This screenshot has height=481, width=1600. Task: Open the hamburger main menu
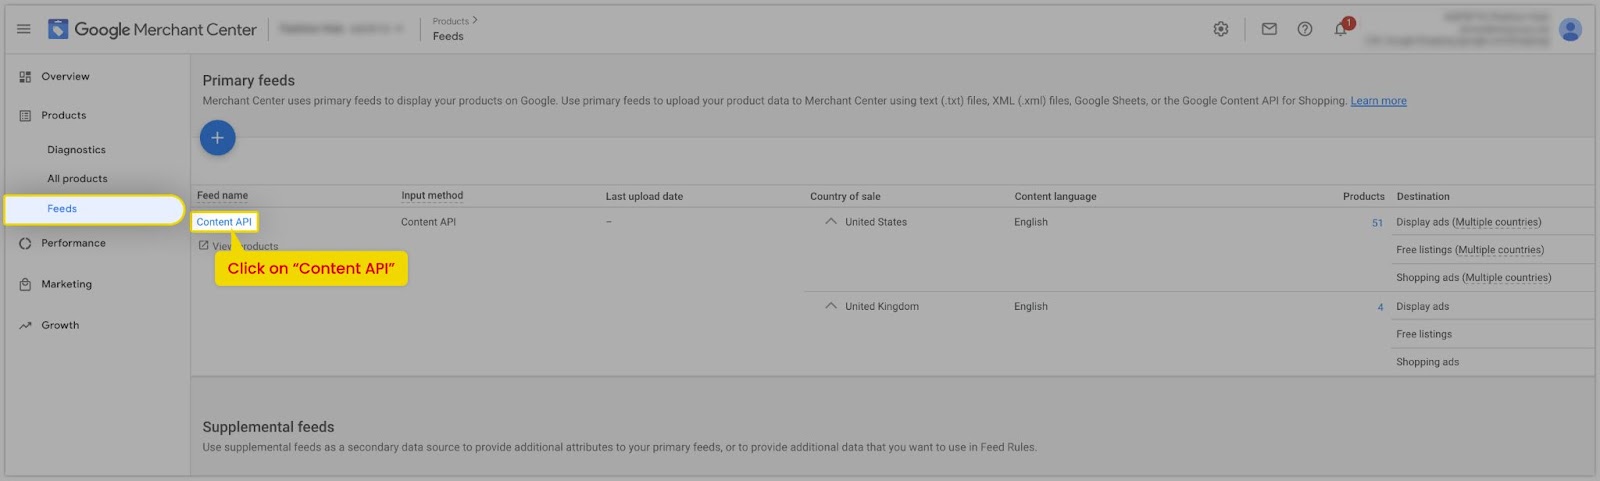24,29
